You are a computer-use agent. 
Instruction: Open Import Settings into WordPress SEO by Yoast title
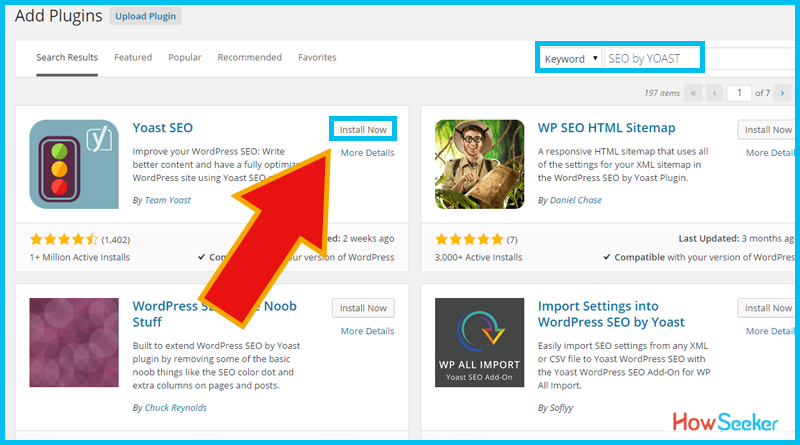coord(611,314)
